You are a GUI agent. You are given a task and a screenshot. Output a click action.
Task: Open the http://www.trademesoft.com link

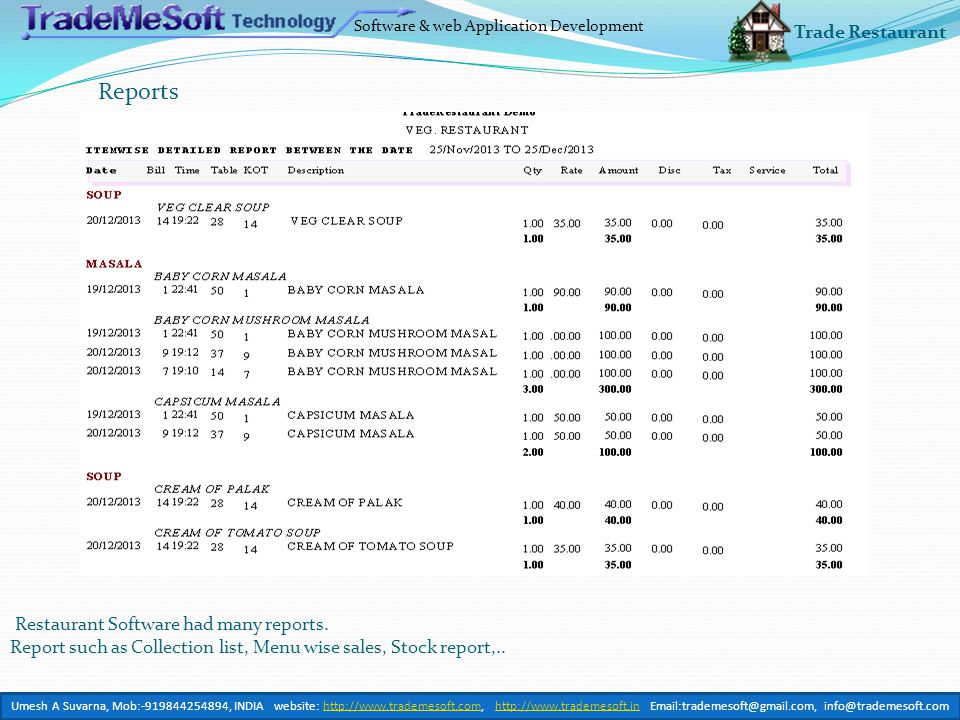point(402,706)
